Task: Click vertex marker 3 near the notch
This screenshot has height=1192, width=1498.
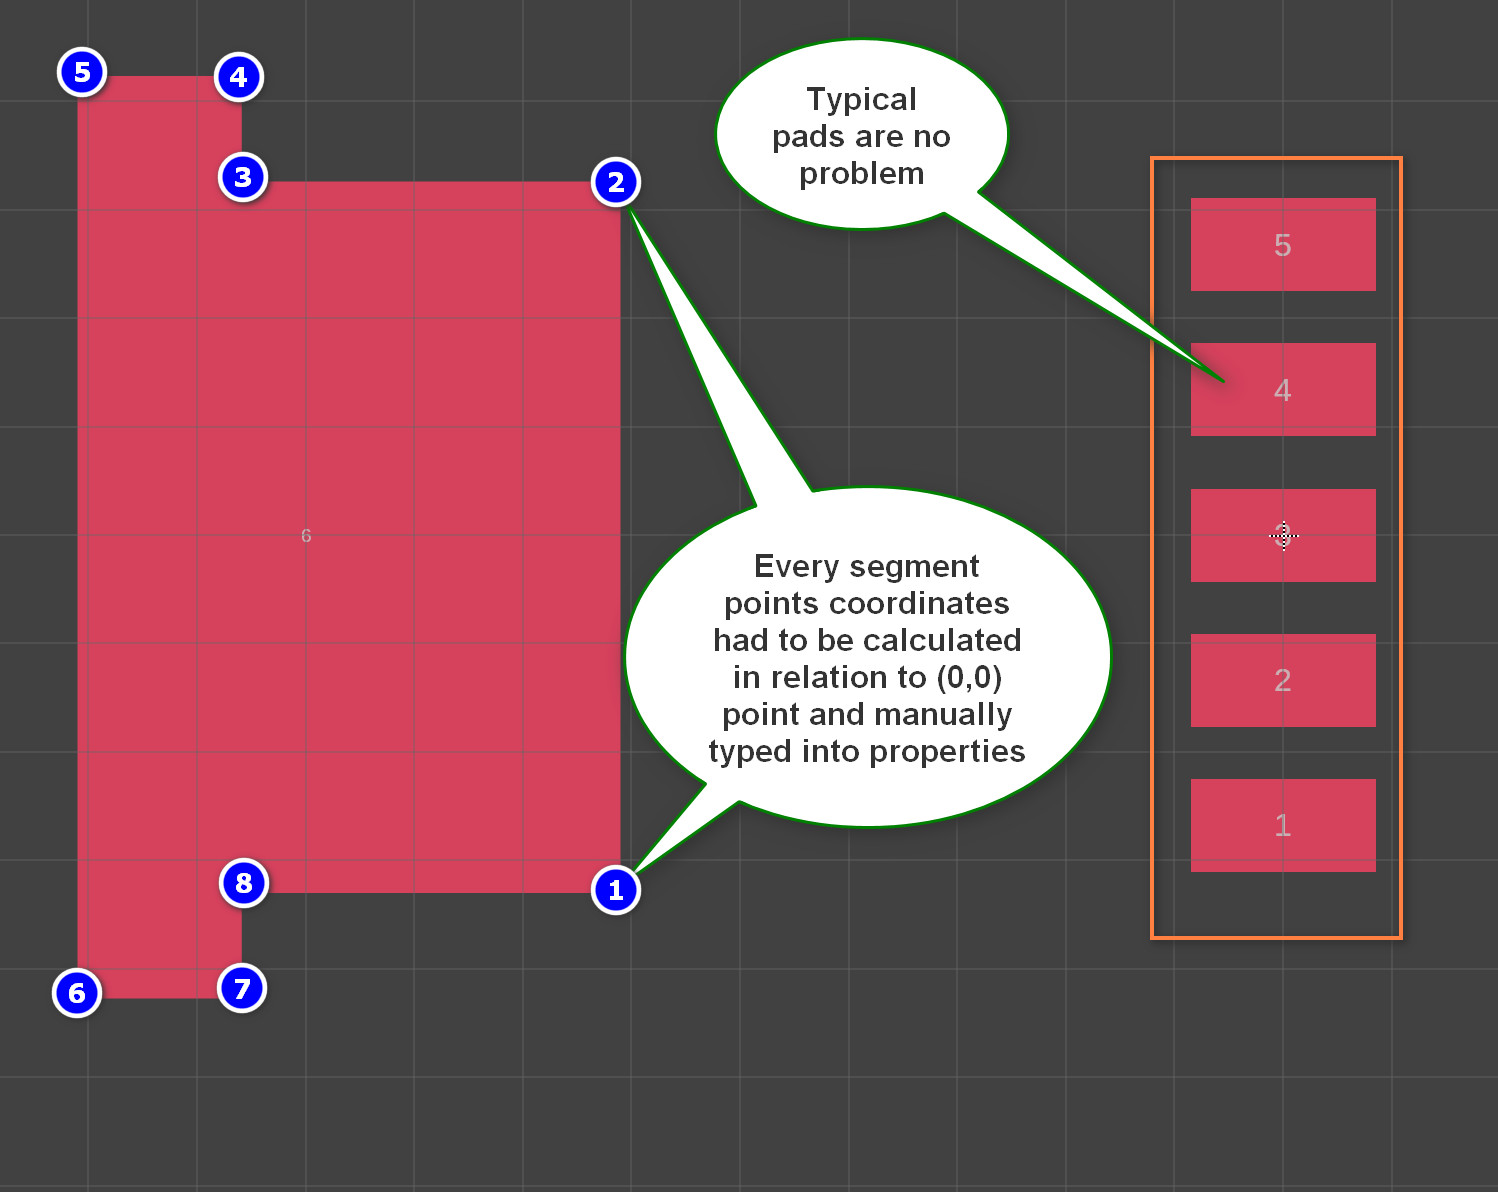Action: pyautogui.click(x=242, y=176)
